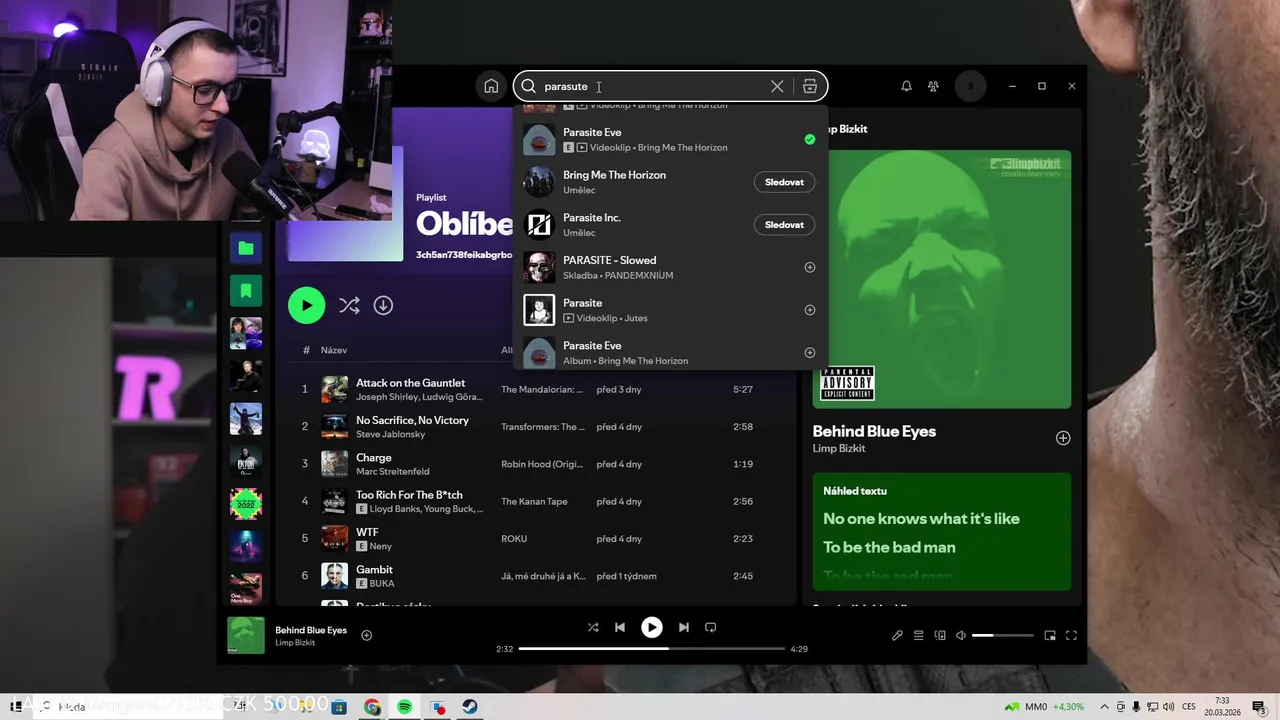Open the 2022 playlist thumbnail in sidebar
The width and height of the screenshot is (1280, 720).
[x=246, y=504]
